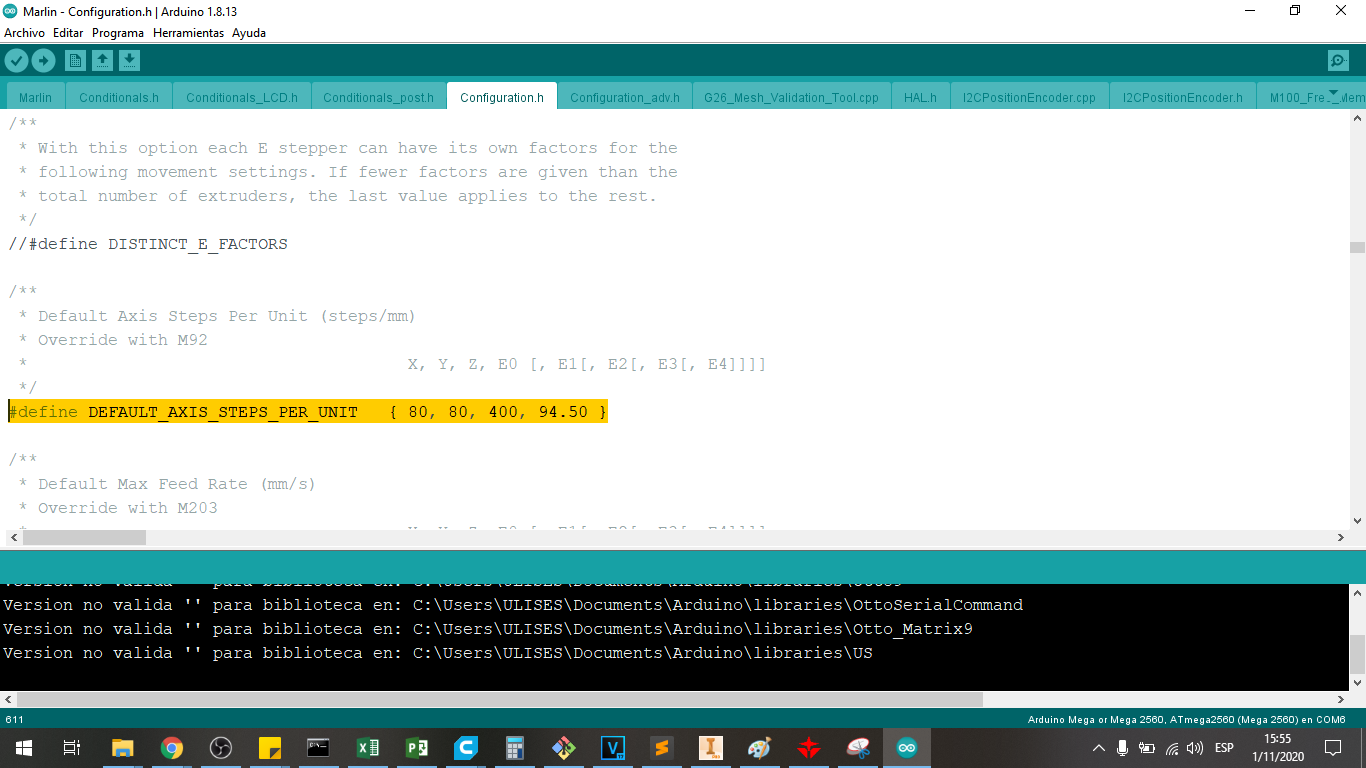1366x768 pixels.
Task: Open the Windows Start menu
Action: 23,748
